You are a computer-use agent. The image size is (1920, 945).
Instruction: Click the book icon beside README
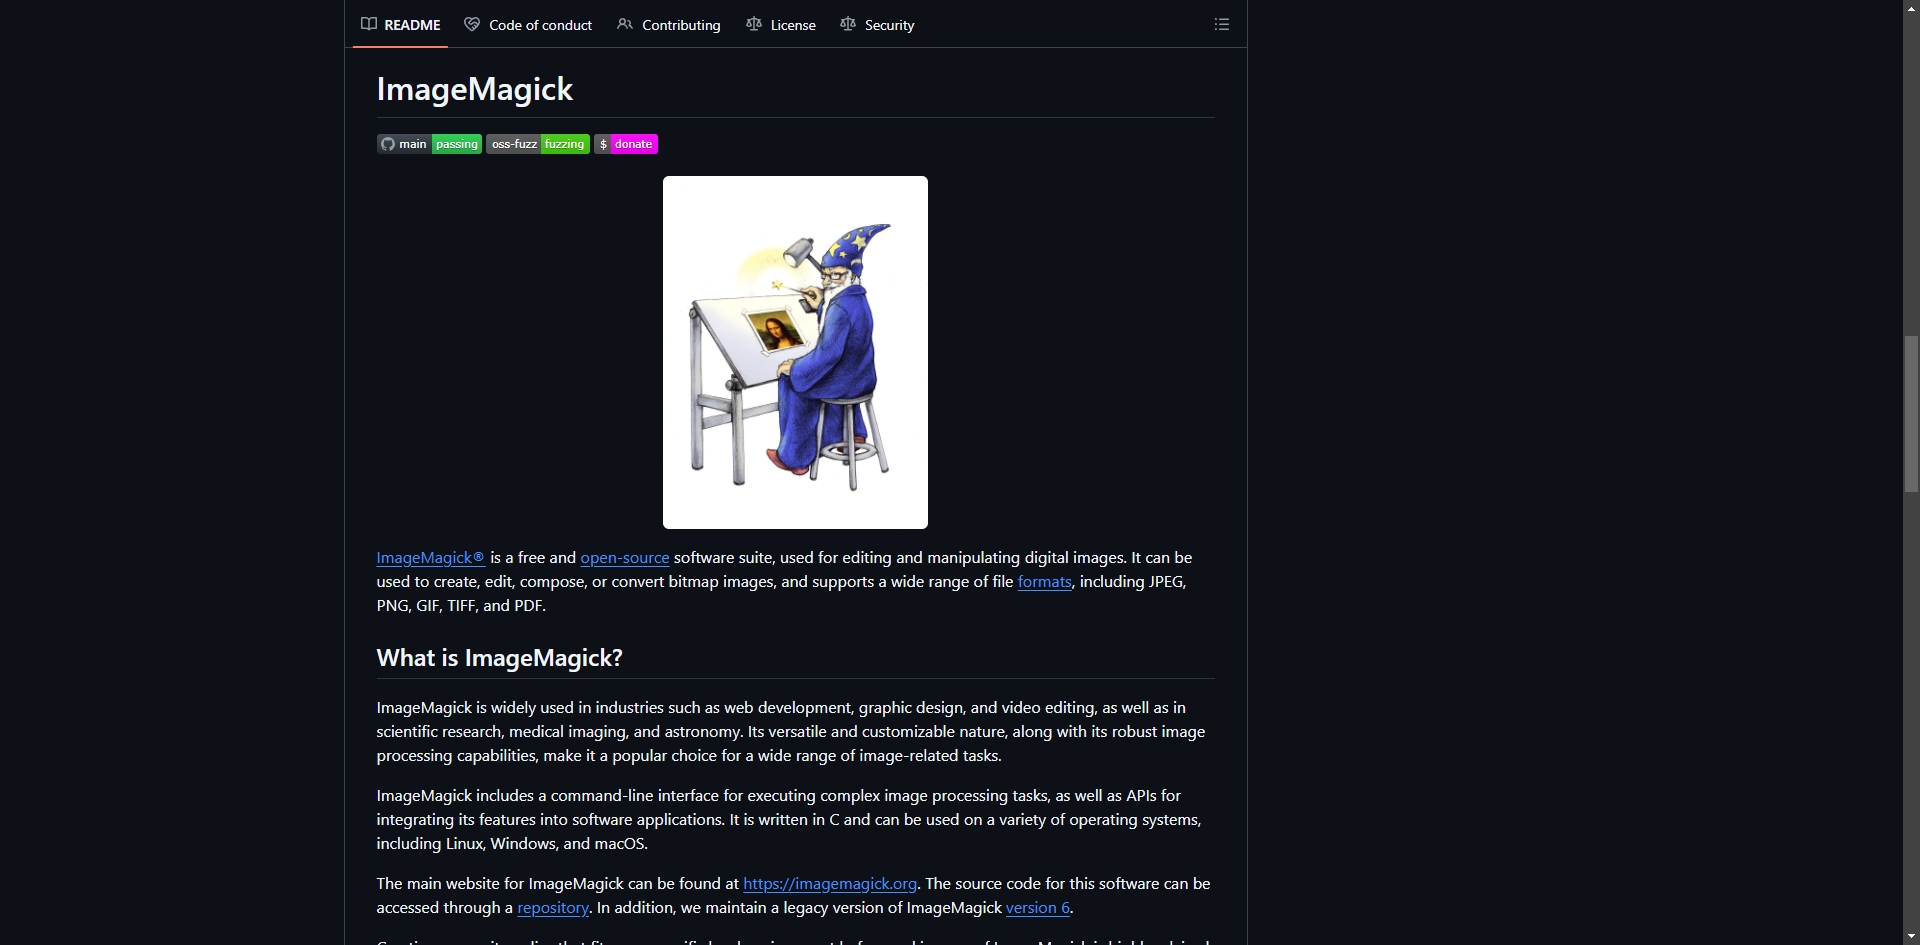[369, 24]
